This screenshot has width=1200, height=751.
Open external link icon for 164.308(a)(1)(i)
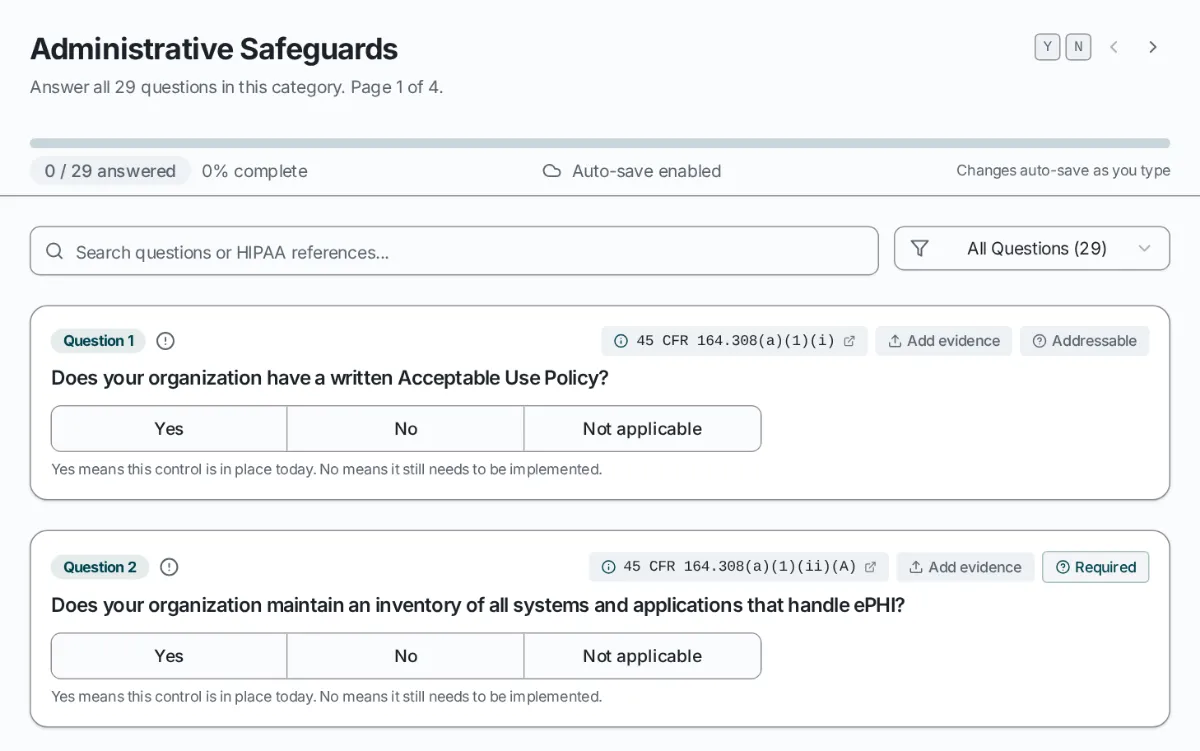point(849,341)
